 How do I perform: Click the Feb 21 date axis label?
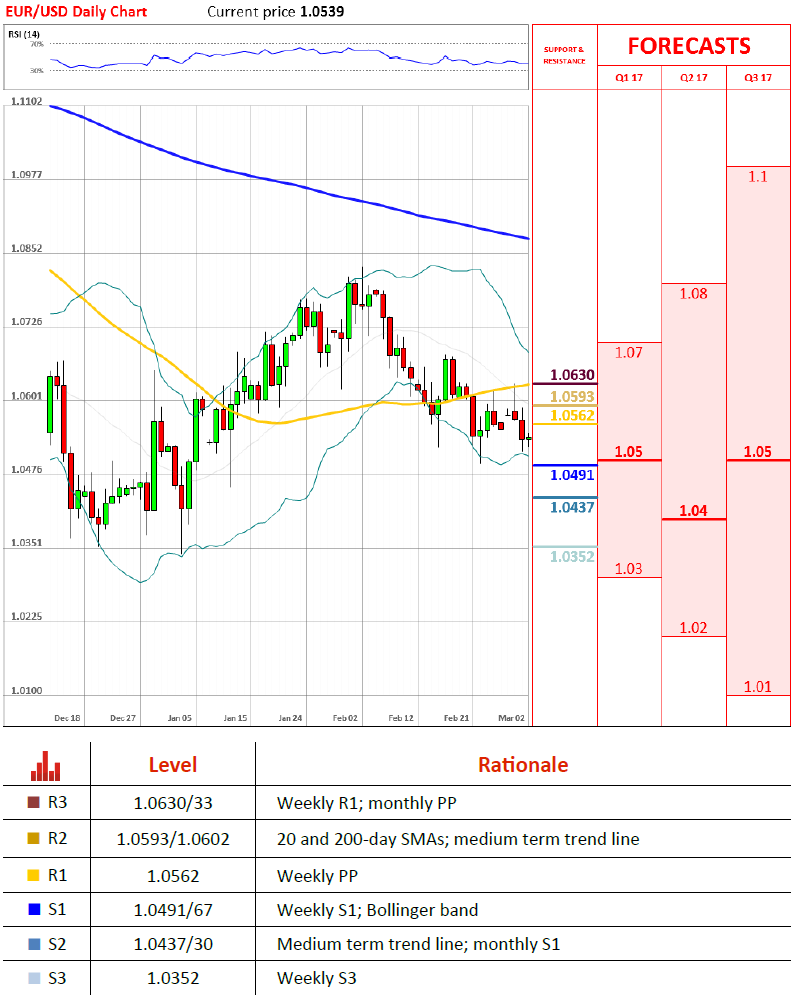(x=456, y=718)
